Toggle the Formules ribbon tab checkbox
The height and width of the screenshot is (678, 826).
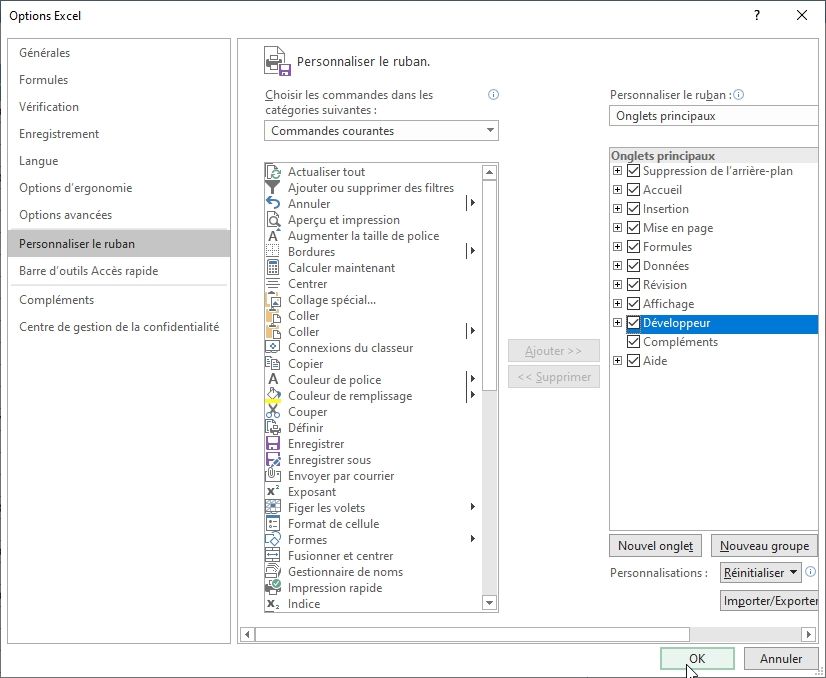pyautogui.click(x=633, y=247)
